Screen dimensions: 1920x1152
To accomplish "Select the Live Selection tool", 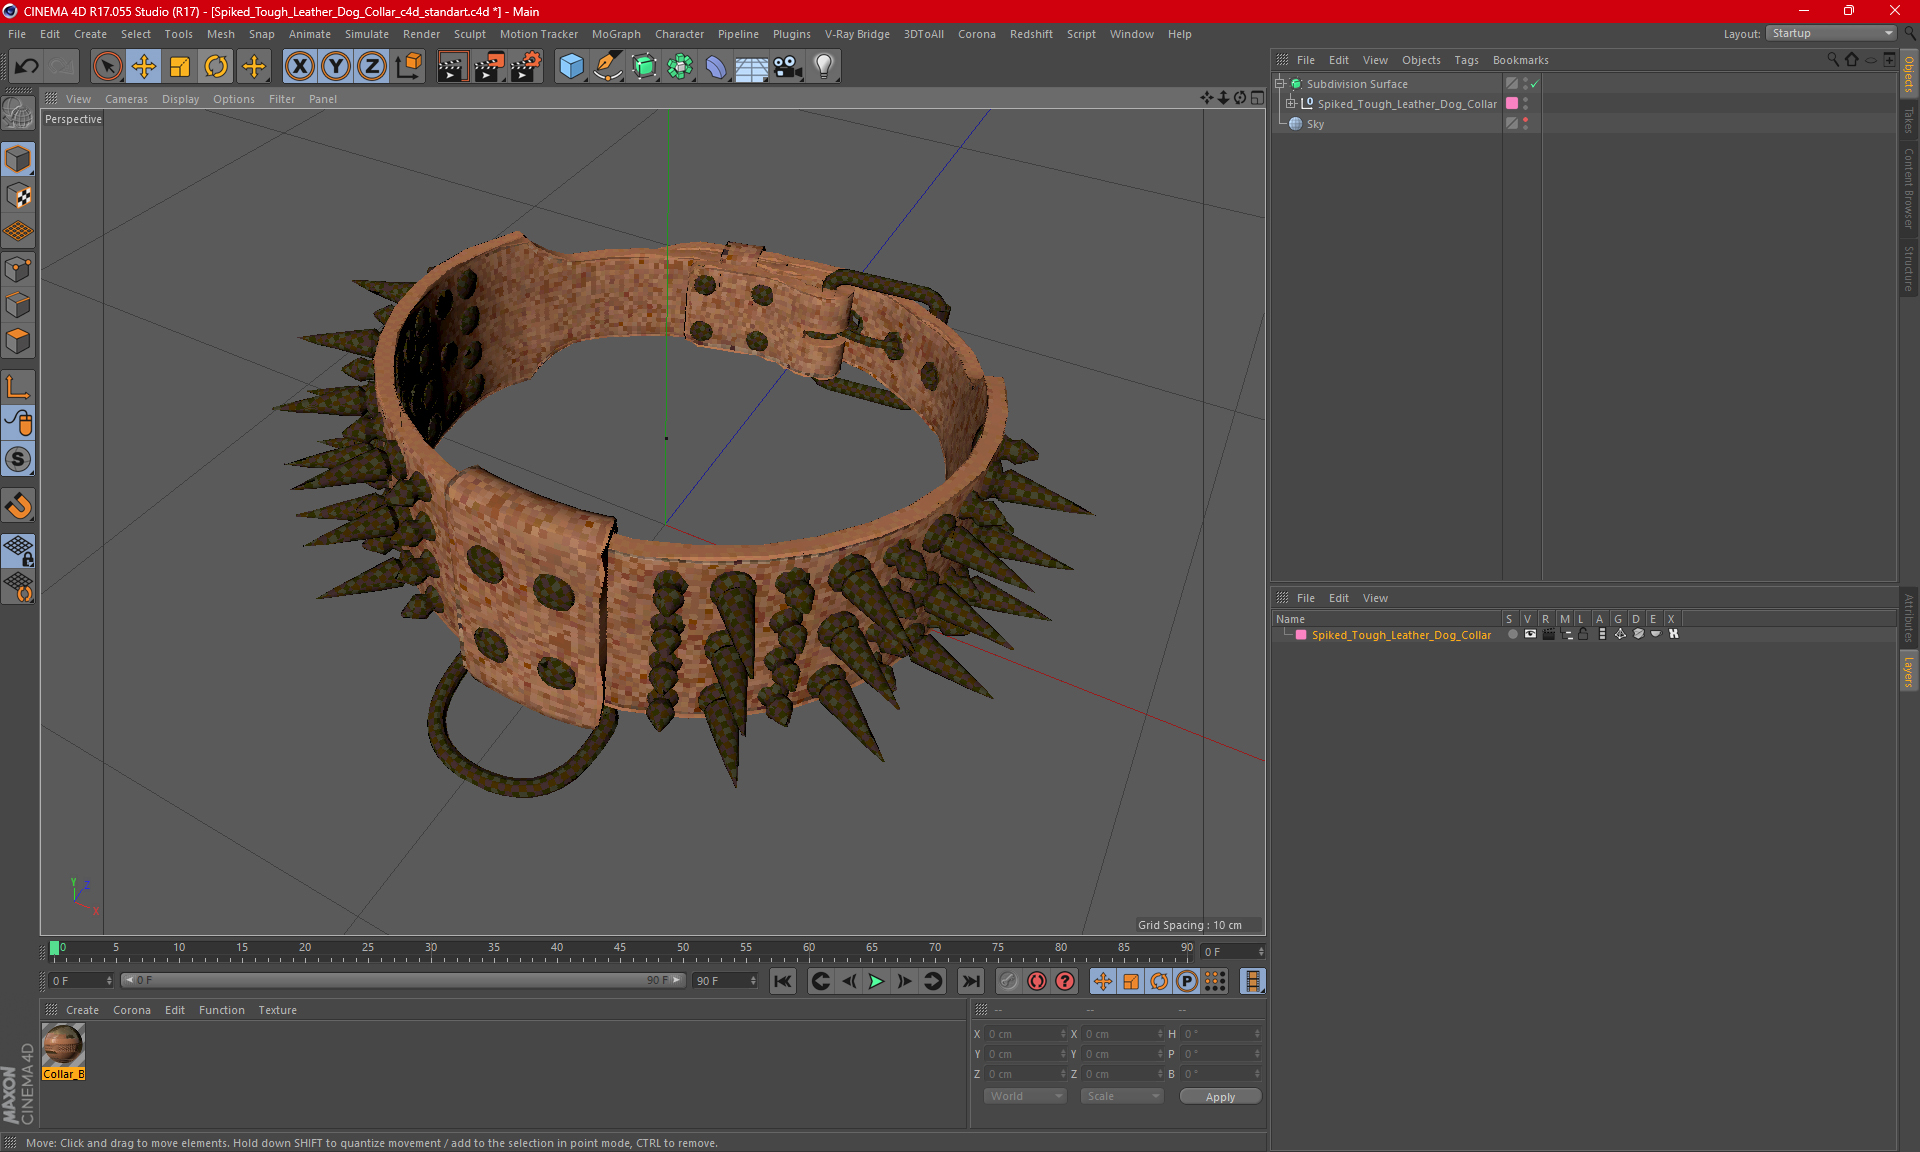I will (x=107, y=67).
